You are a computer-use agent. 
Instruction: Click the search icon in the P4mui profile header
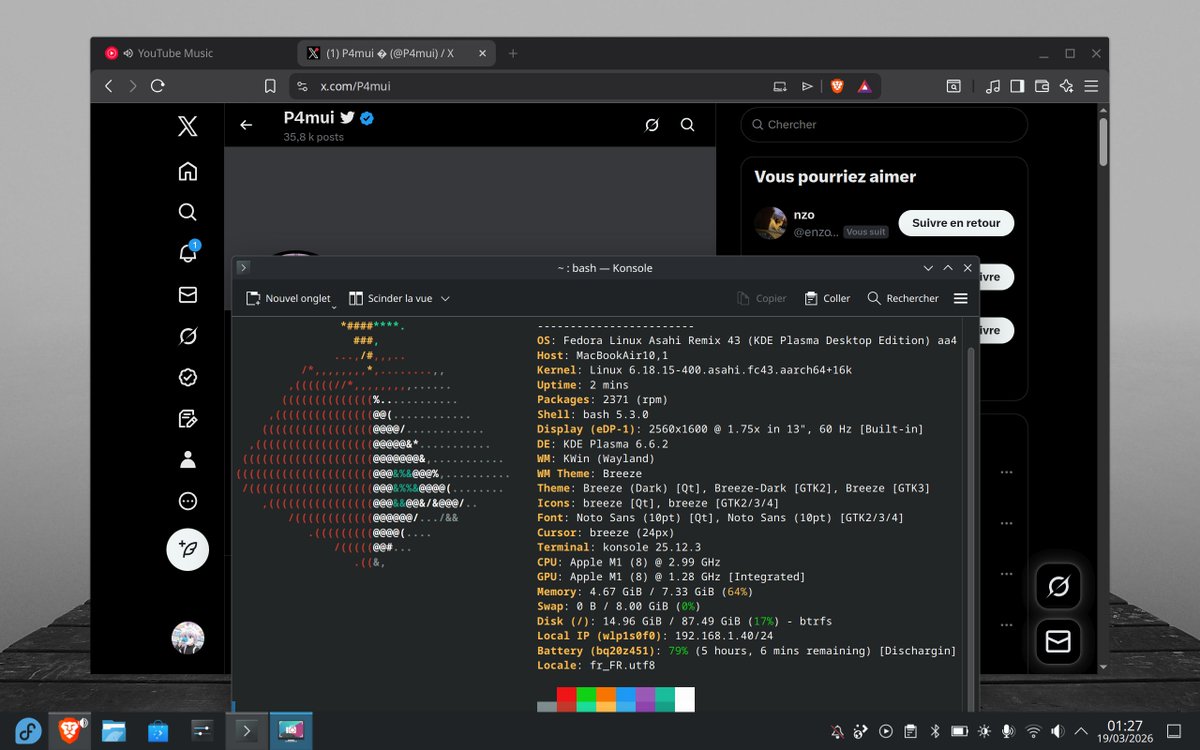[687, 125]
